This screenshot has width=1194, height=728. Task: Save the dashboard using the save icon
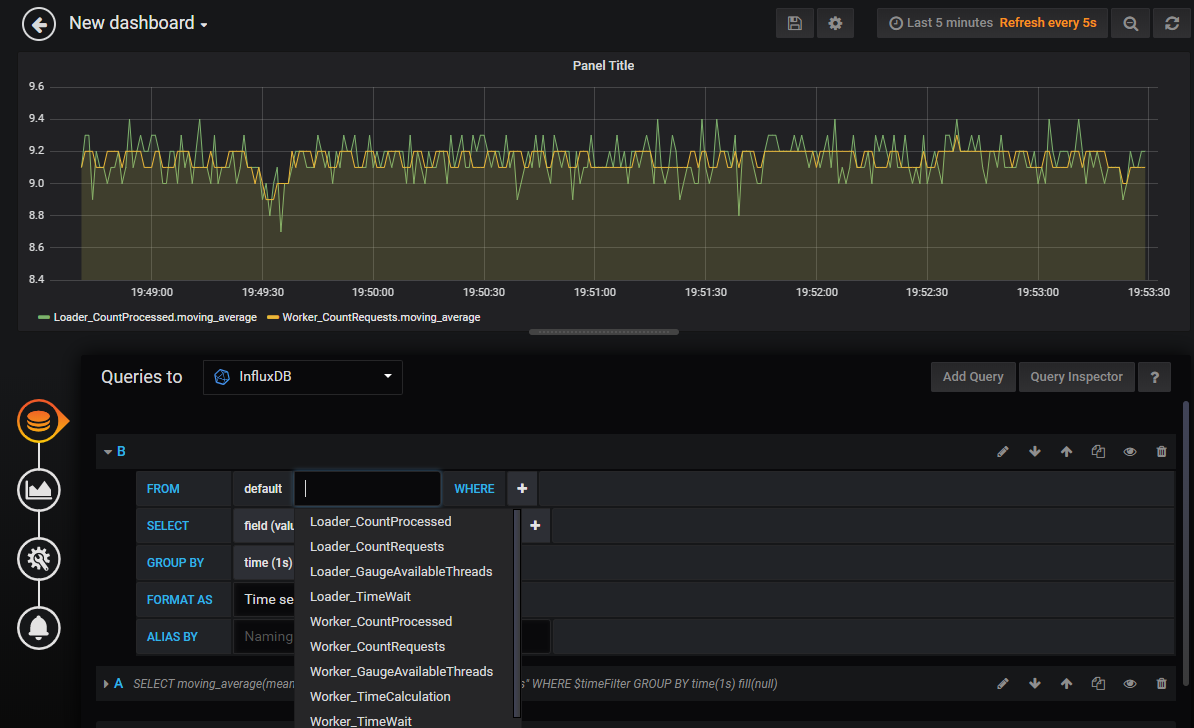click(x=795, y=22)
